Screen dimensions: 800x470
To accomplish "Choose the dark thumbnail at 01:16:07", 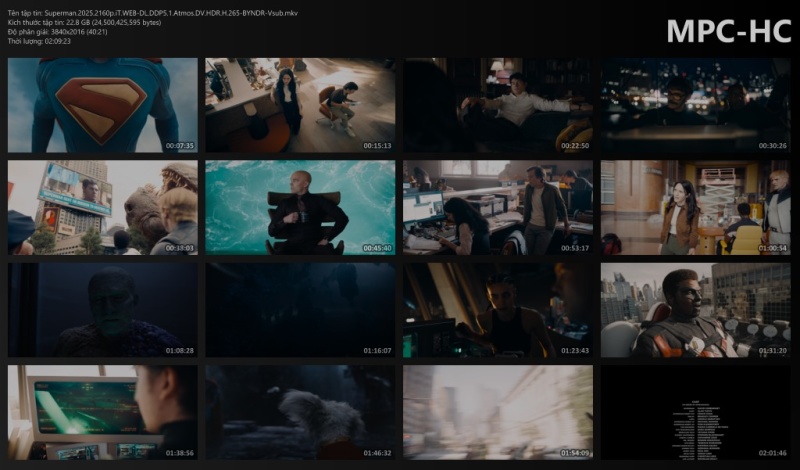I will click(x=300, y=310).
